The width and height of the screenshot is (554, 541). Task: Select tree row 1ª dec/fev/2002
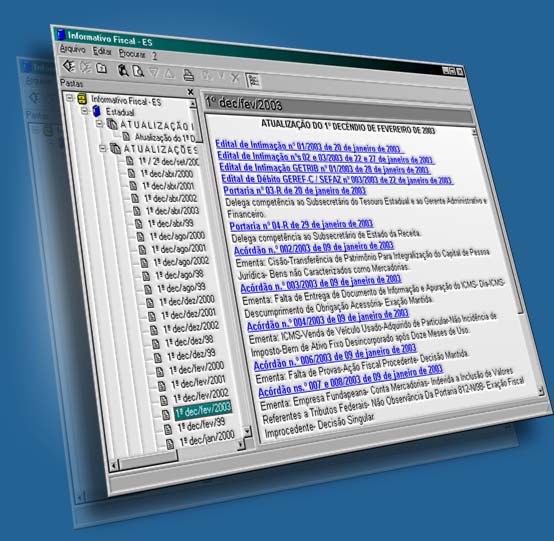(x=201, y=397)
